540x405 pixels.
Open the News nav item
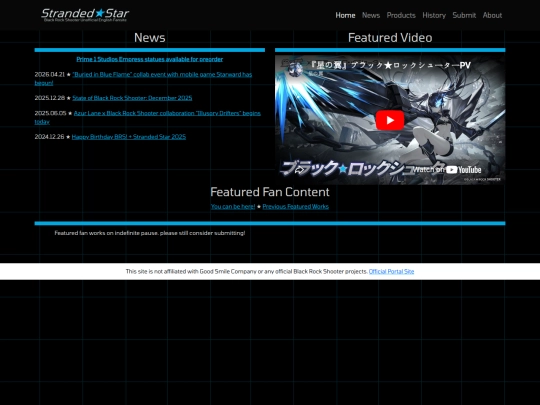click(x=371, y=15)
